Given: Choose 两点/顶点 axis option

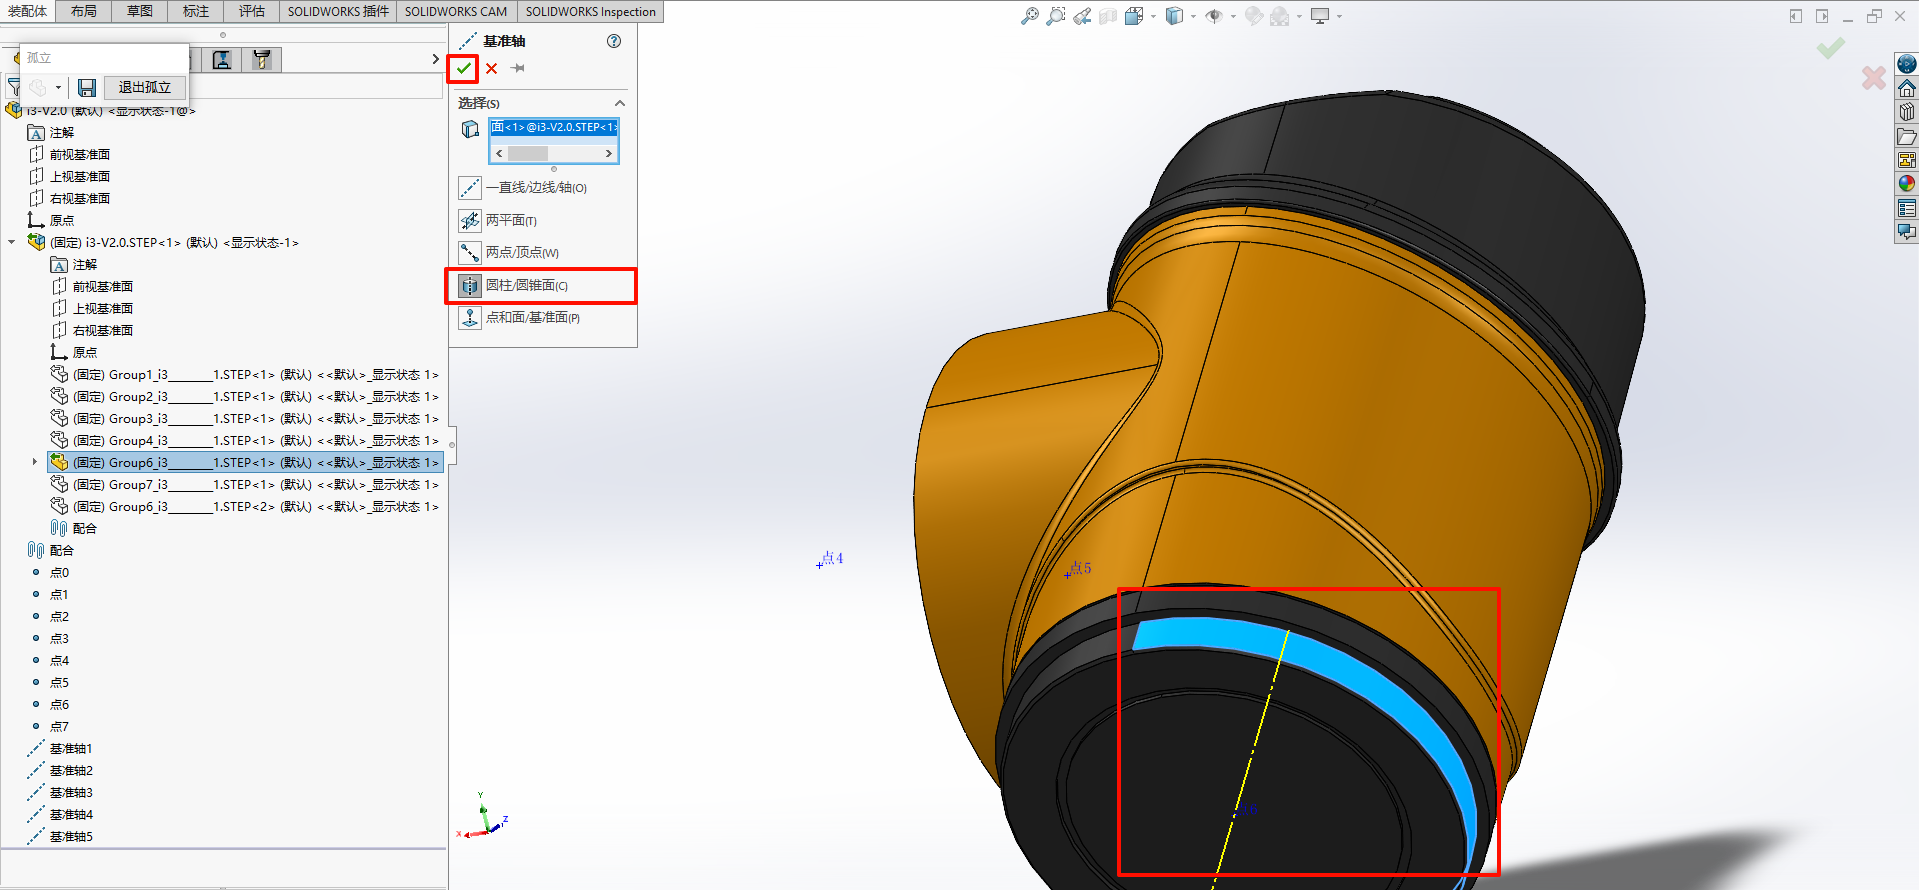Looking at the screenshot, I should pos(509,252).
